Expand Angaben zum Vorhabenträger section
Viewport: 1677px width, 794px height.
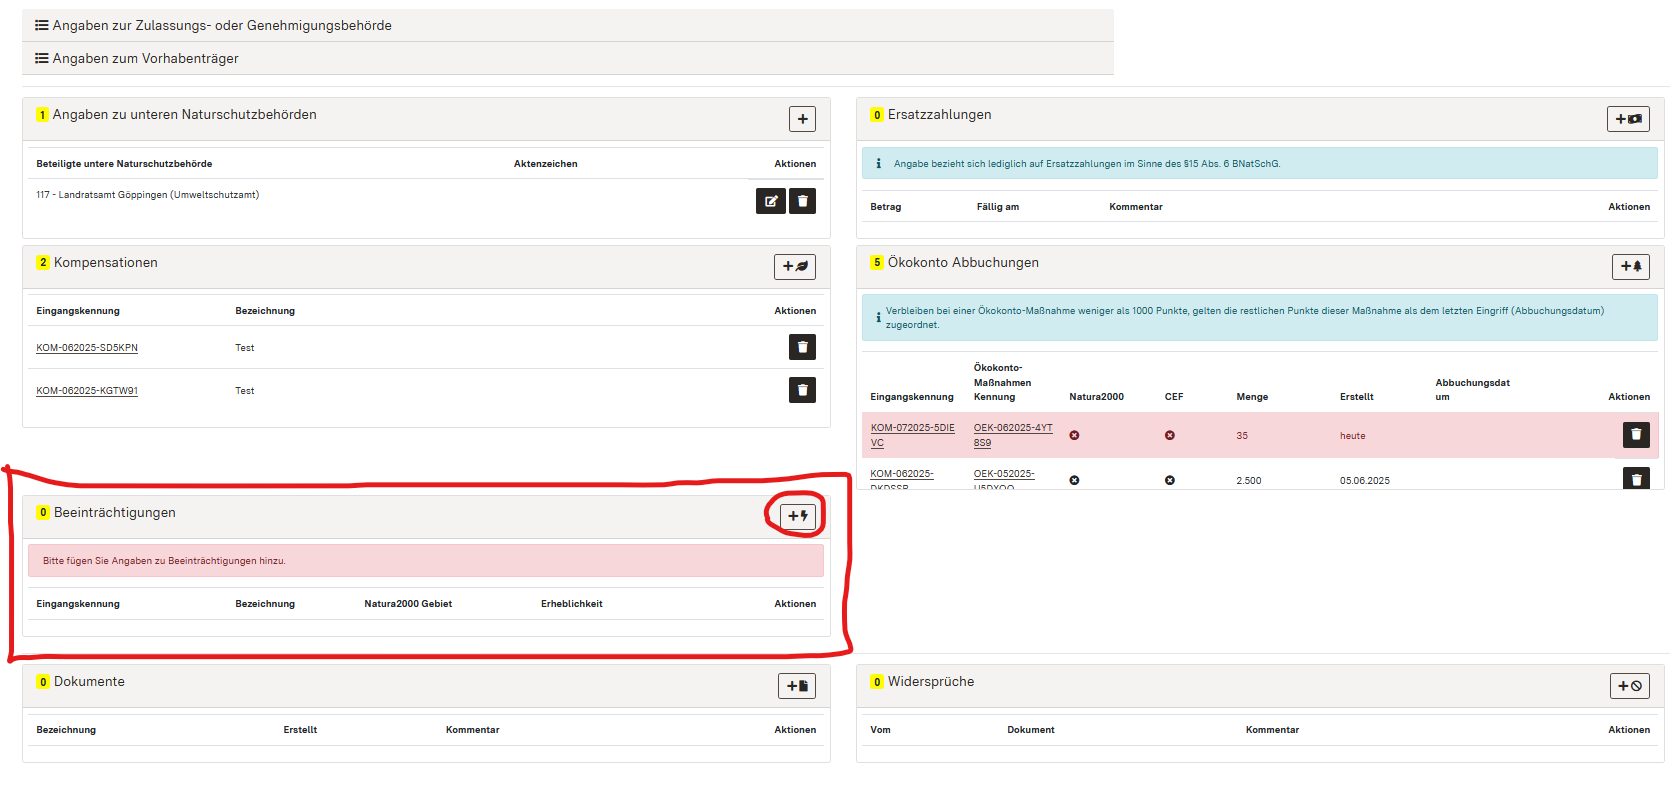(567, 58)
